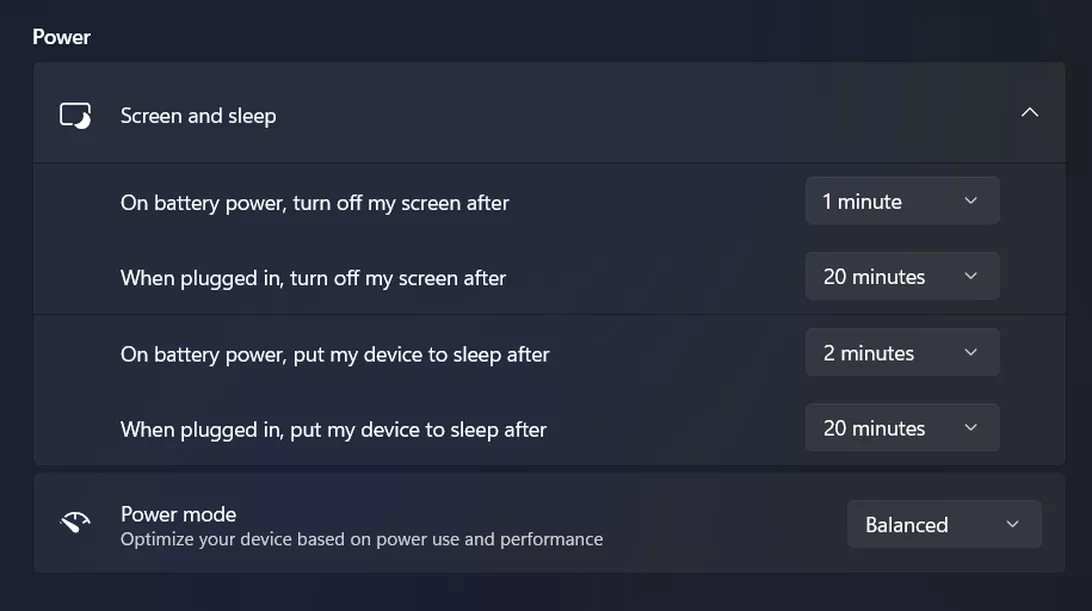Open the plugged-in screen timeout dropdown
This screenshot has height=611, width=1092.
pyautogui.click(x=901, y=276)
